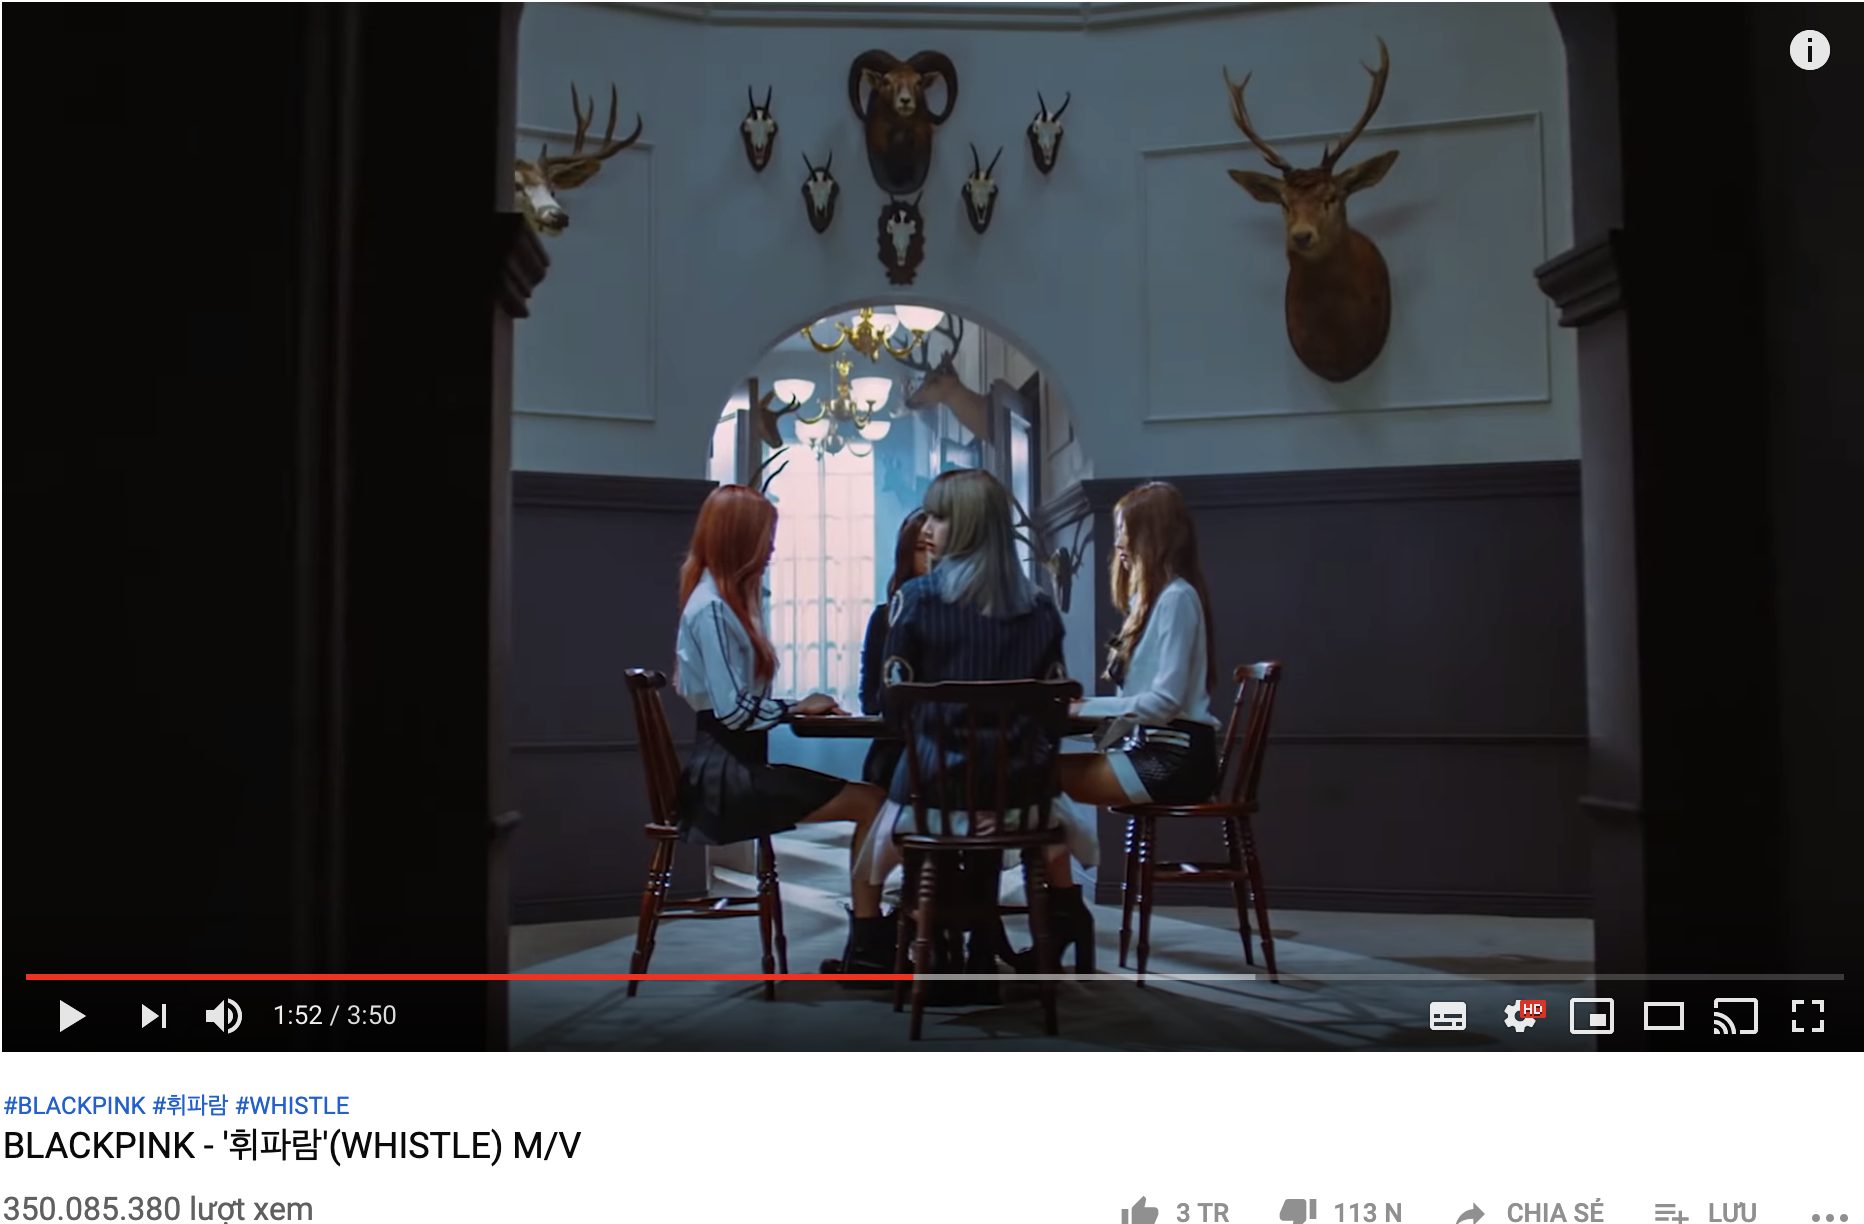Toggle subtitles/closed captions
The width and height of the screenshot is (1864, 1224).
[x=1447, y=1016]
